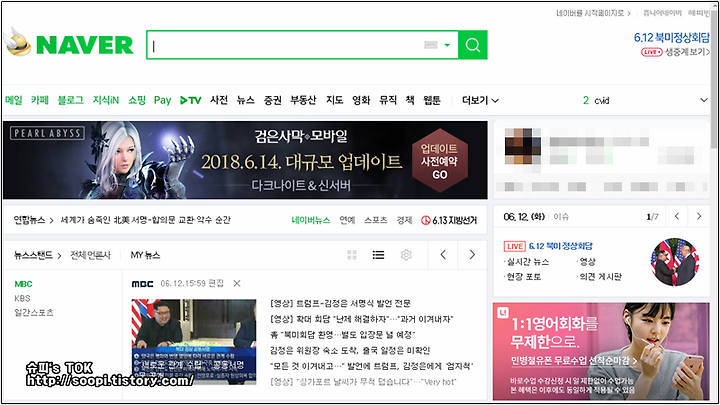Open 현장 포토 link
Viewport: 720px width, 405px height.
[x=523, y=277]
